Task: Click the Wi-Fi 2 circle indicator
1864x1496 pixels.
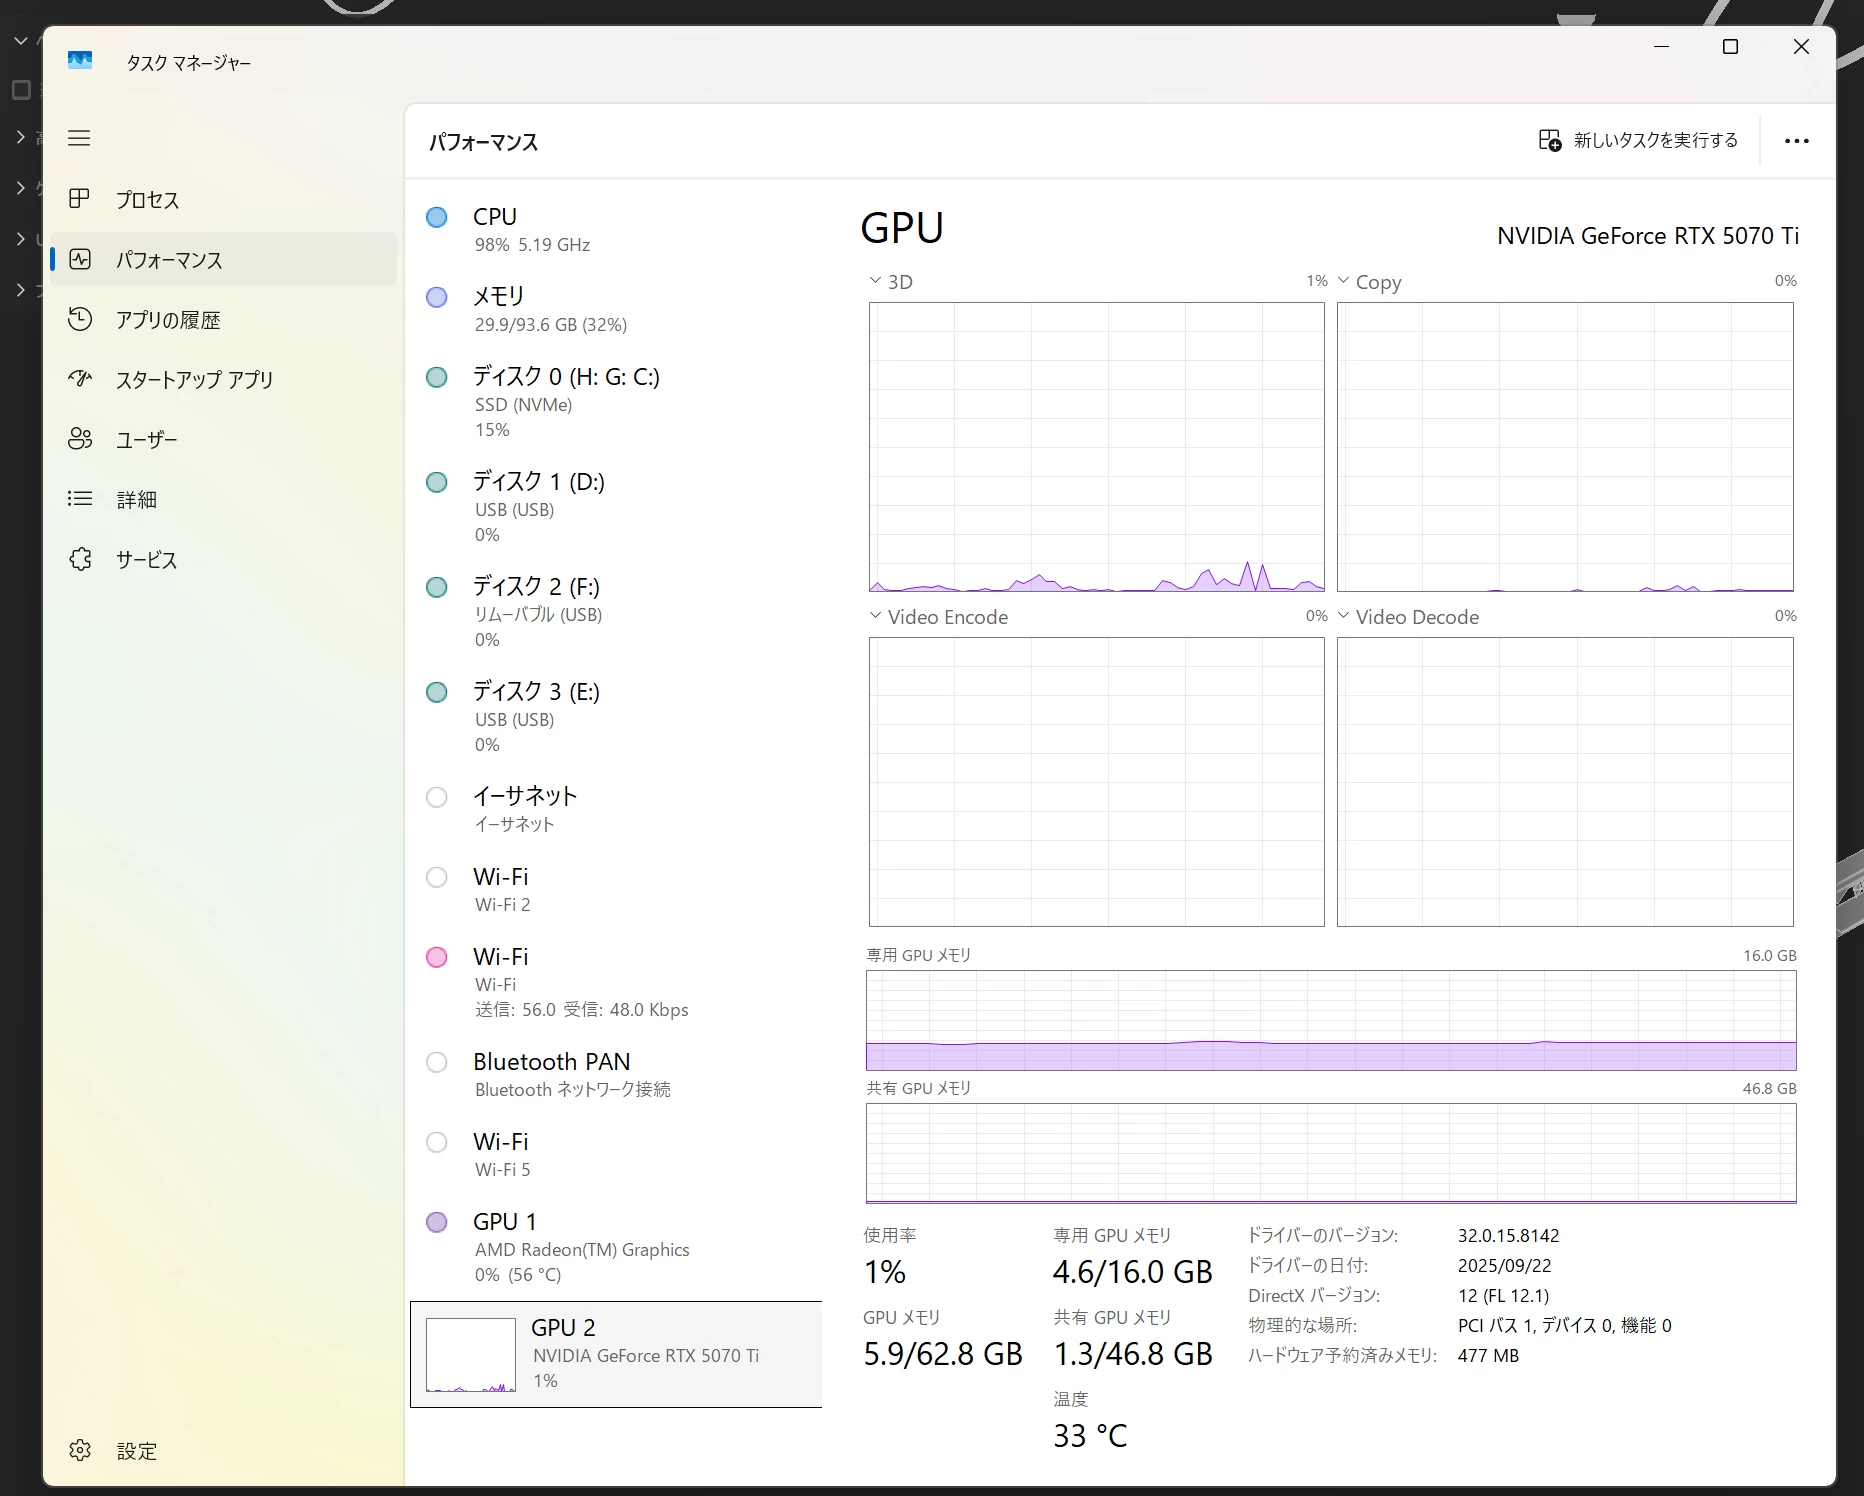Action: tap(437, 877)
